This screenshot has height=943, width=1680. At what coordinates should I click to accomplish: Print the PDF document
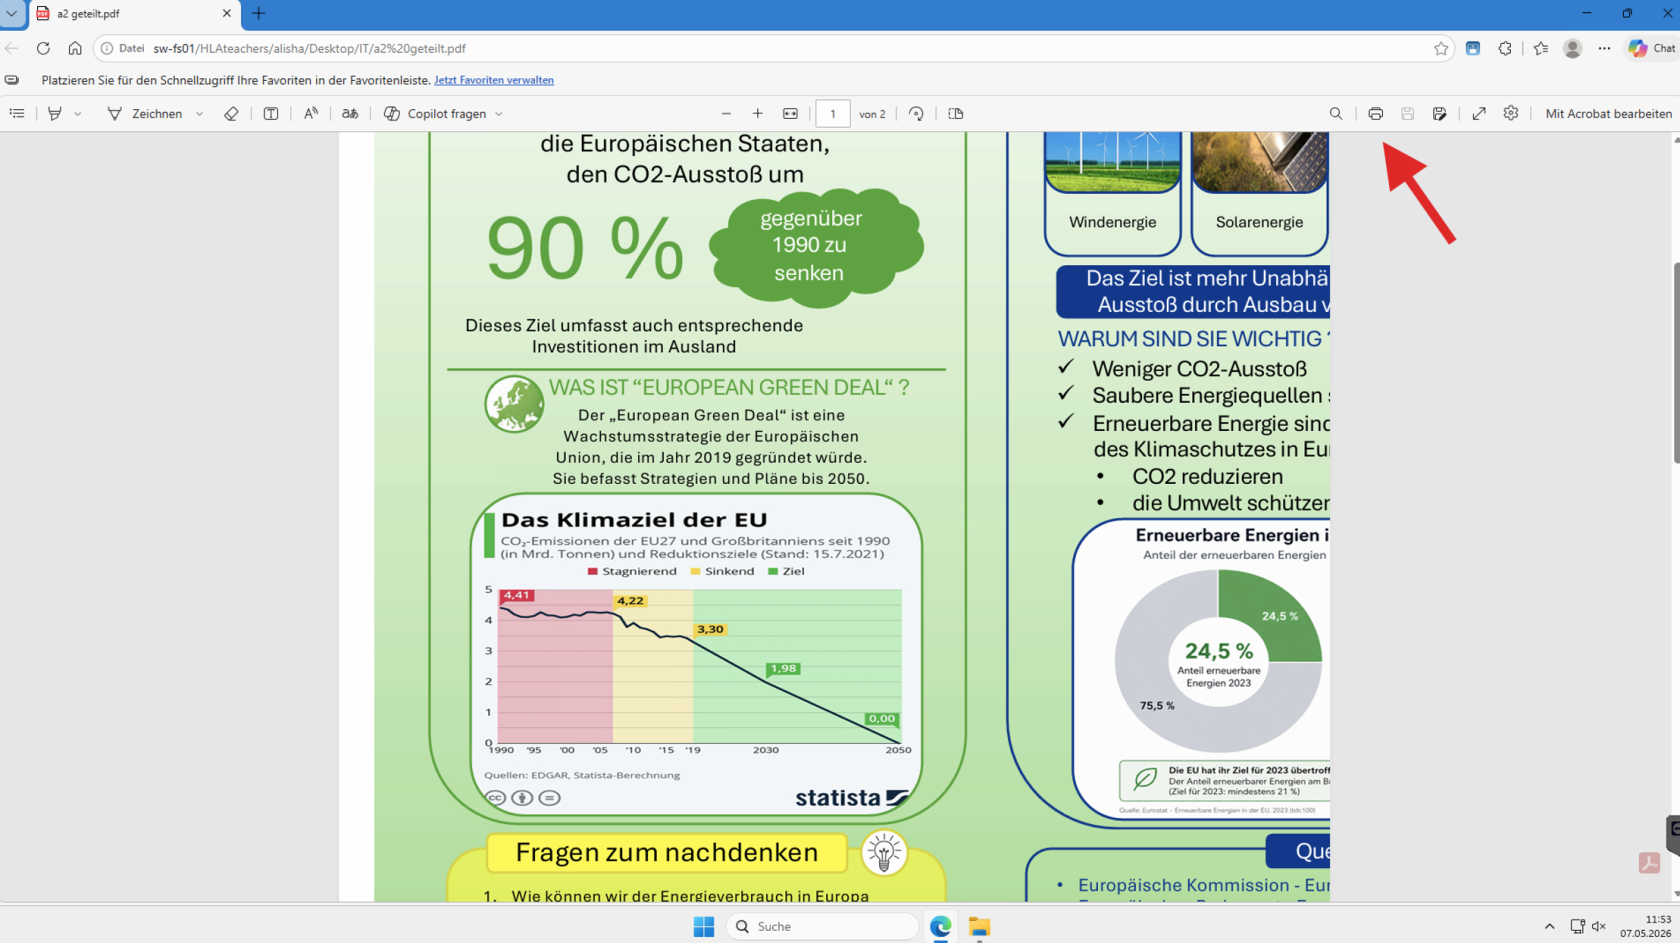(1376, 114)
